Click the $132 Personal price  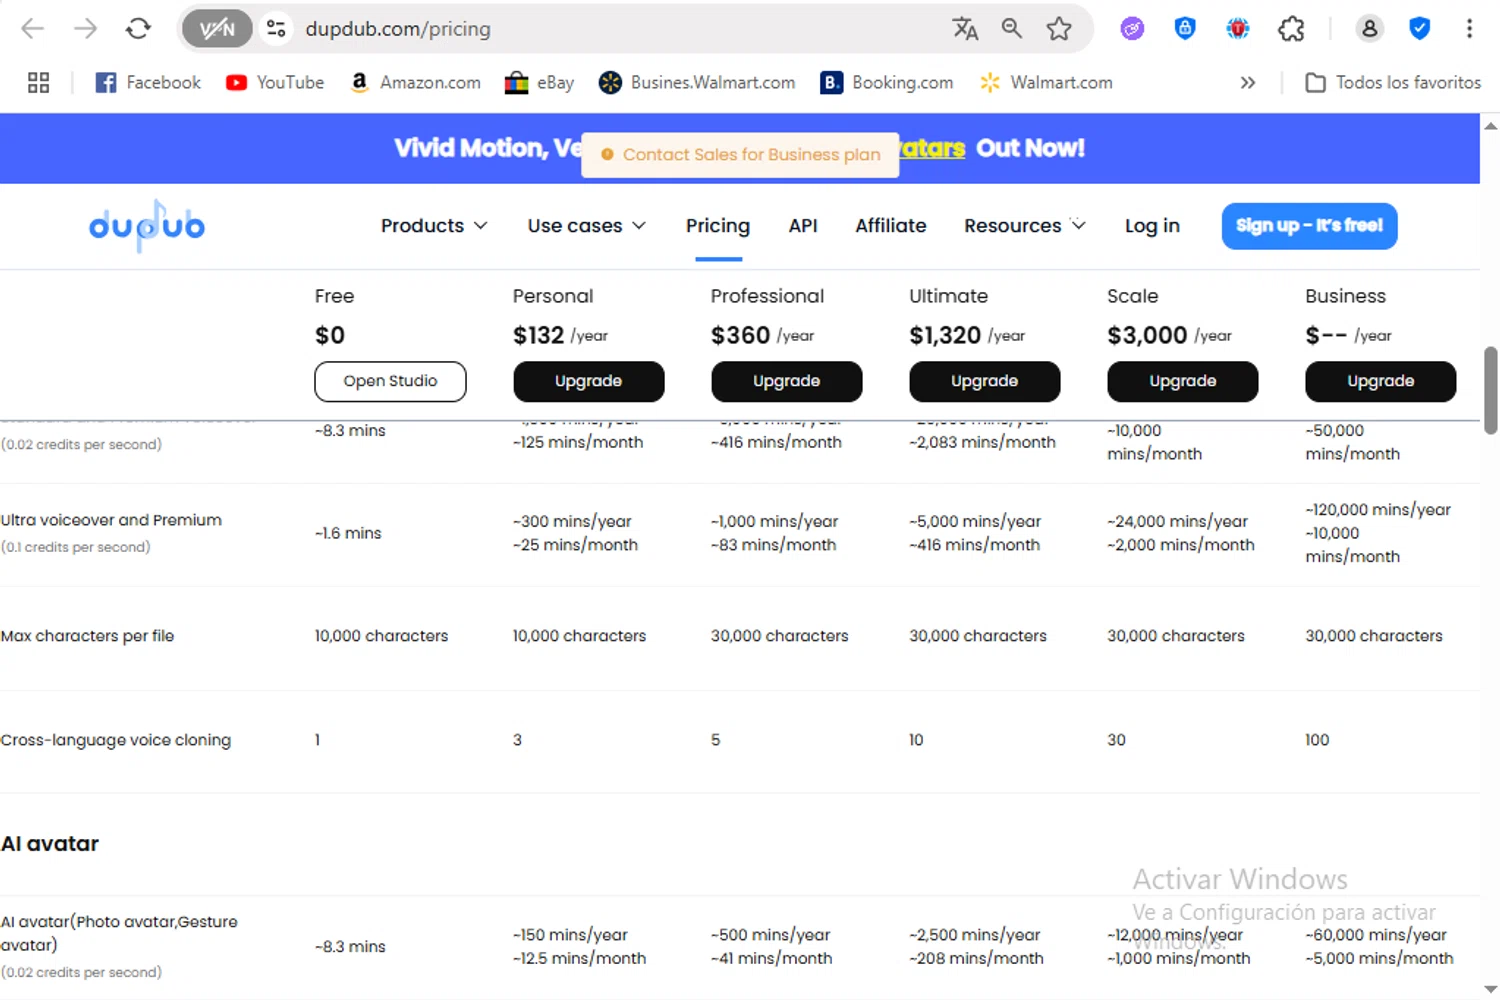[539, 335]
